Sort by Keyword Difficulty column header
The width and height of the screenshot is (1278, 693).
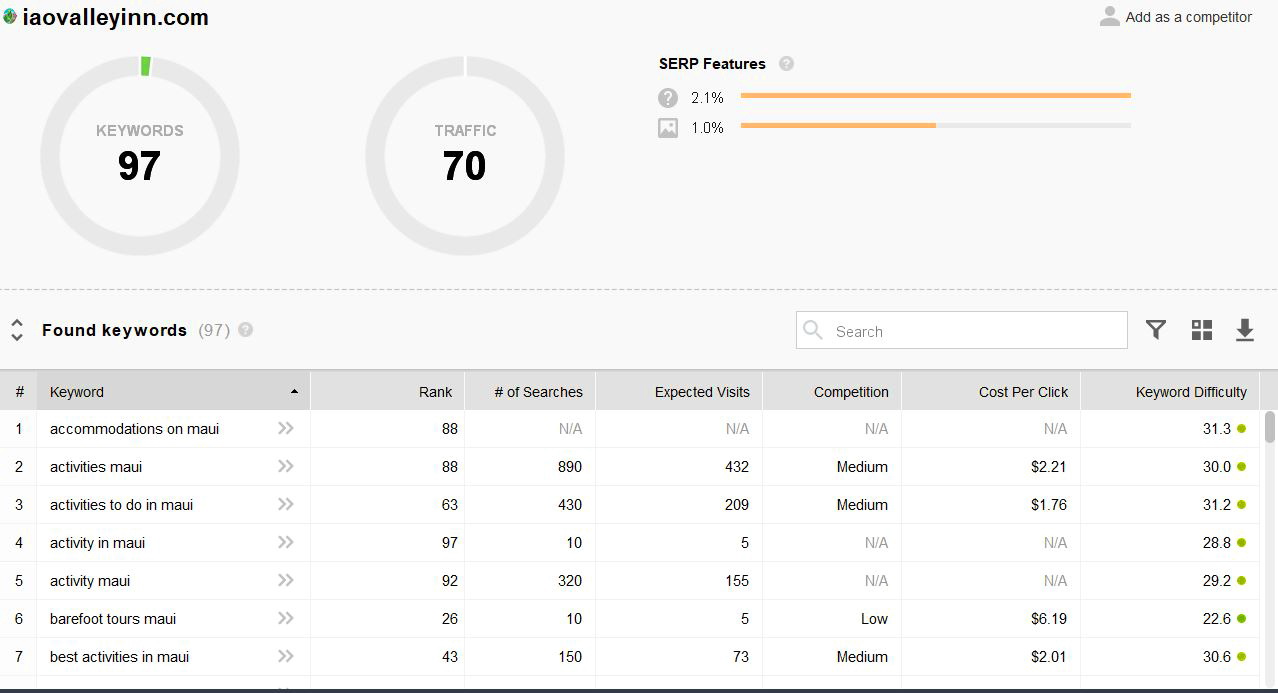click(x=1190, y=392)
